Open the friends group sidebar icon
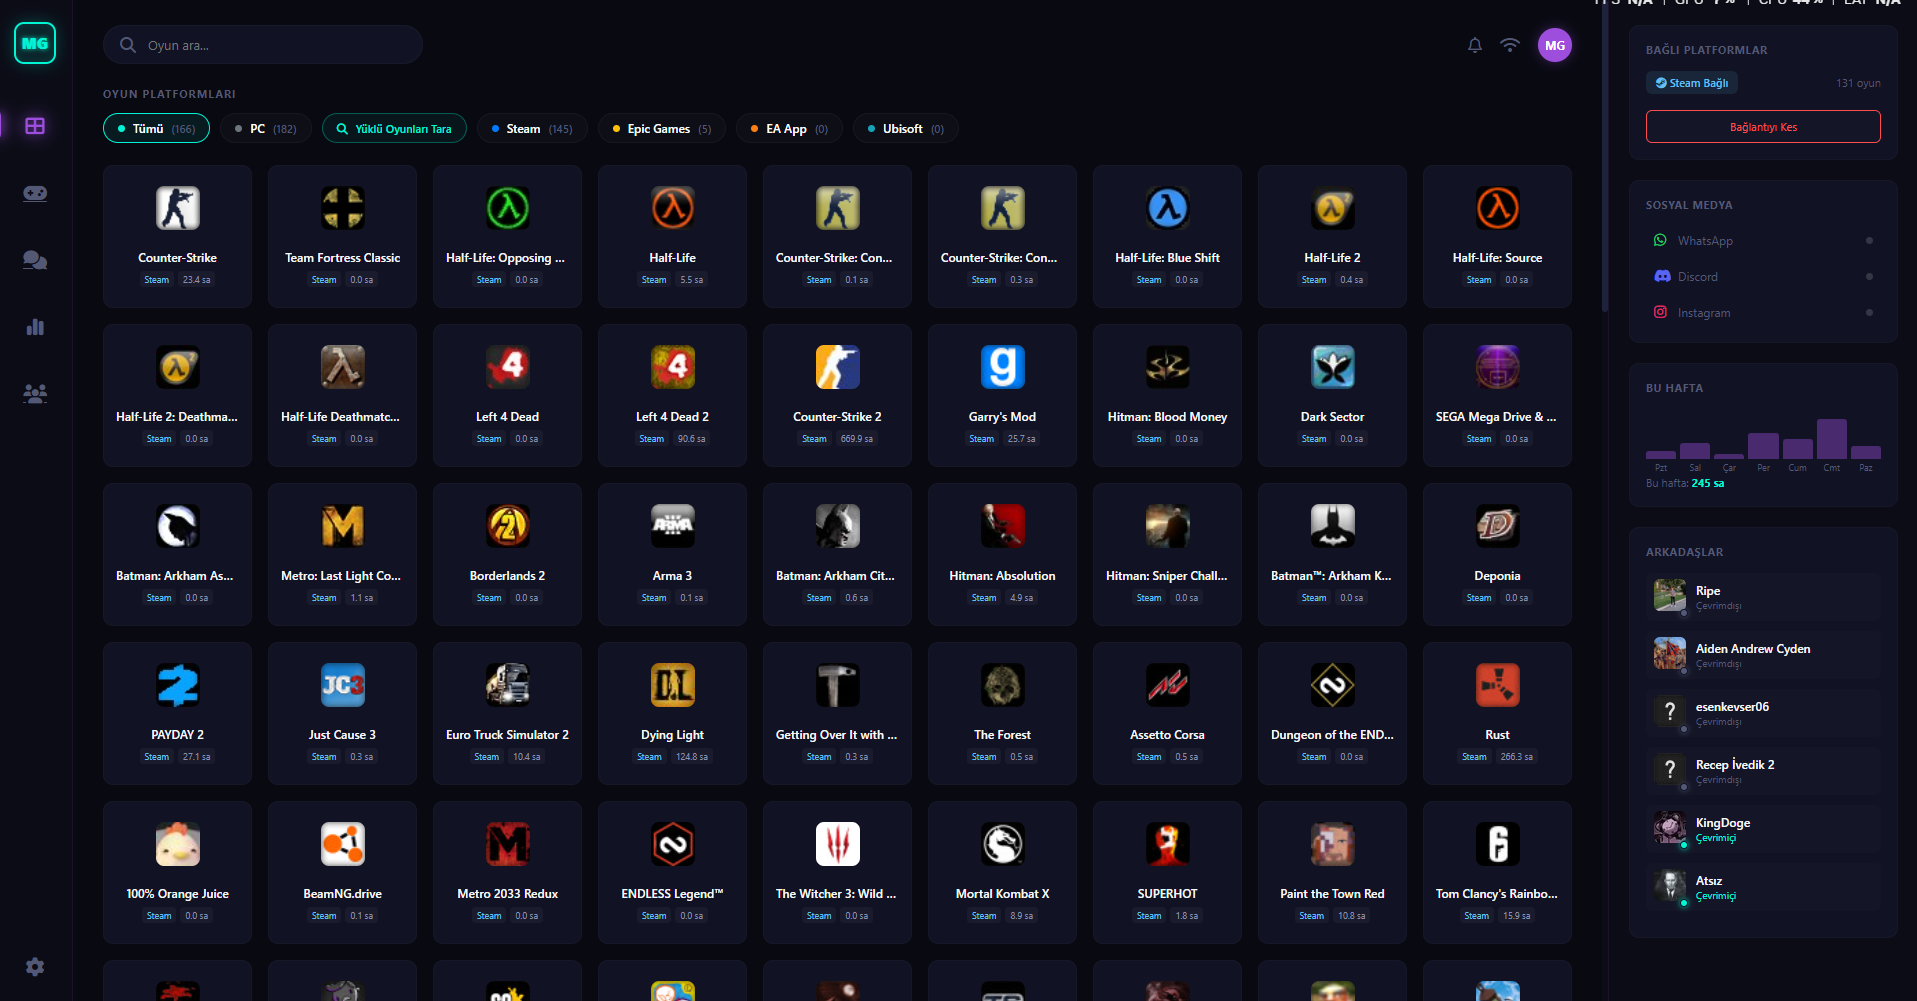This screenshot has width=1917, height=1001. 35,394
